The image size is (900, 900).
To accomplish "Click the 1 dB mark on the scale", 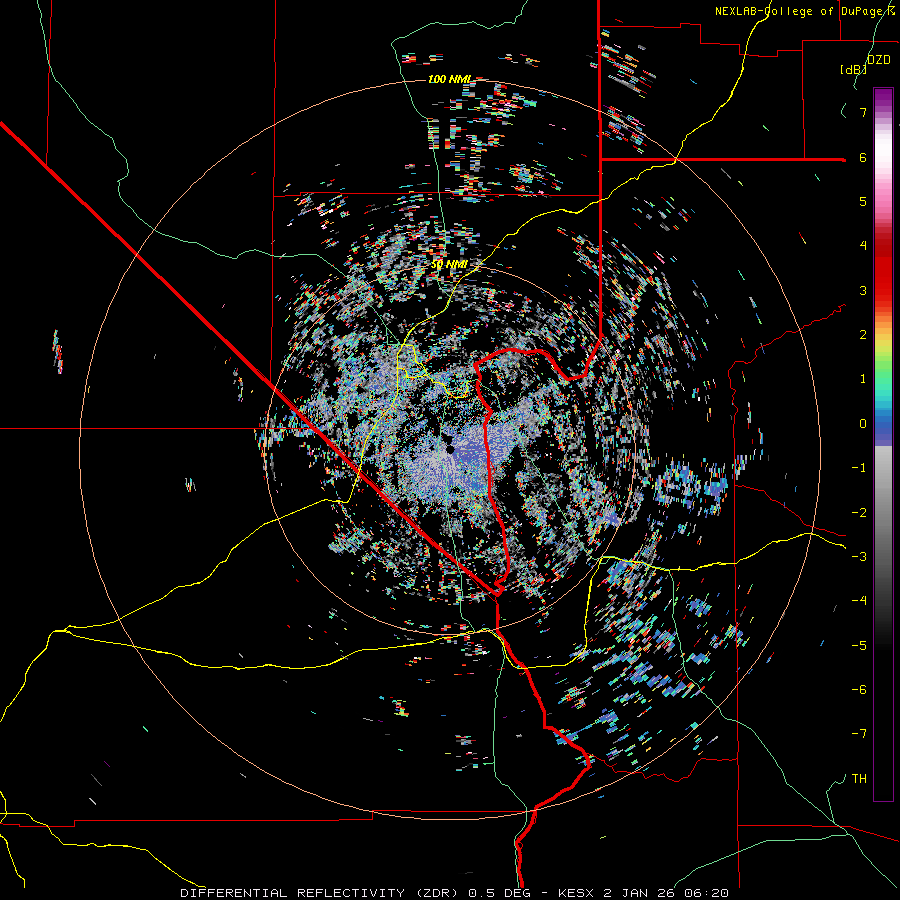I will 863,379.
